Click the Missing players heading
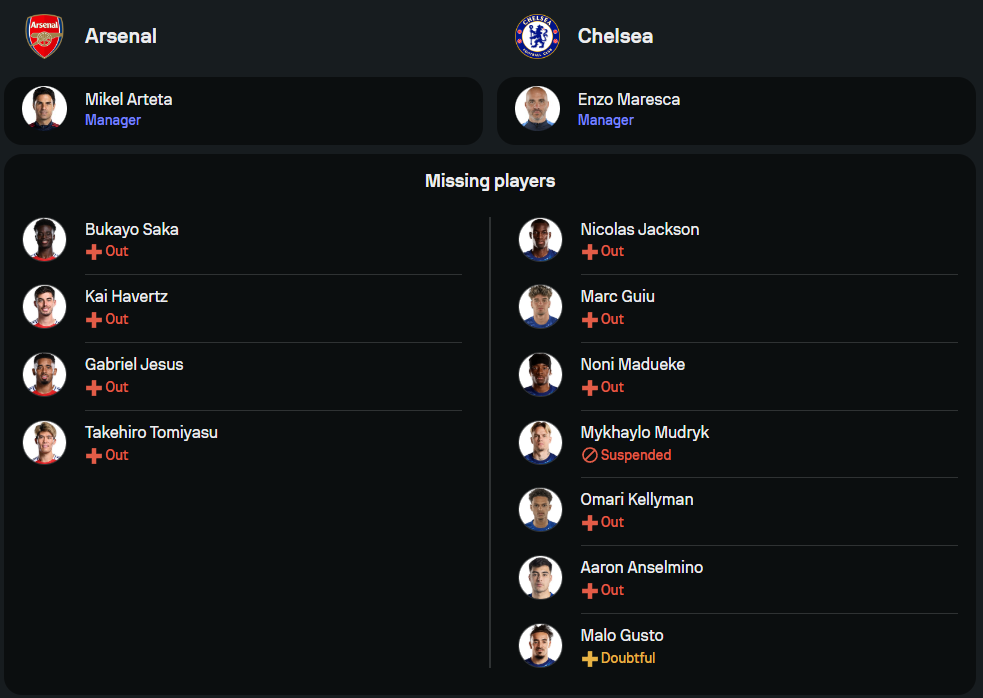The width and height of the screenshot is (983, 698). click(490, 181)
